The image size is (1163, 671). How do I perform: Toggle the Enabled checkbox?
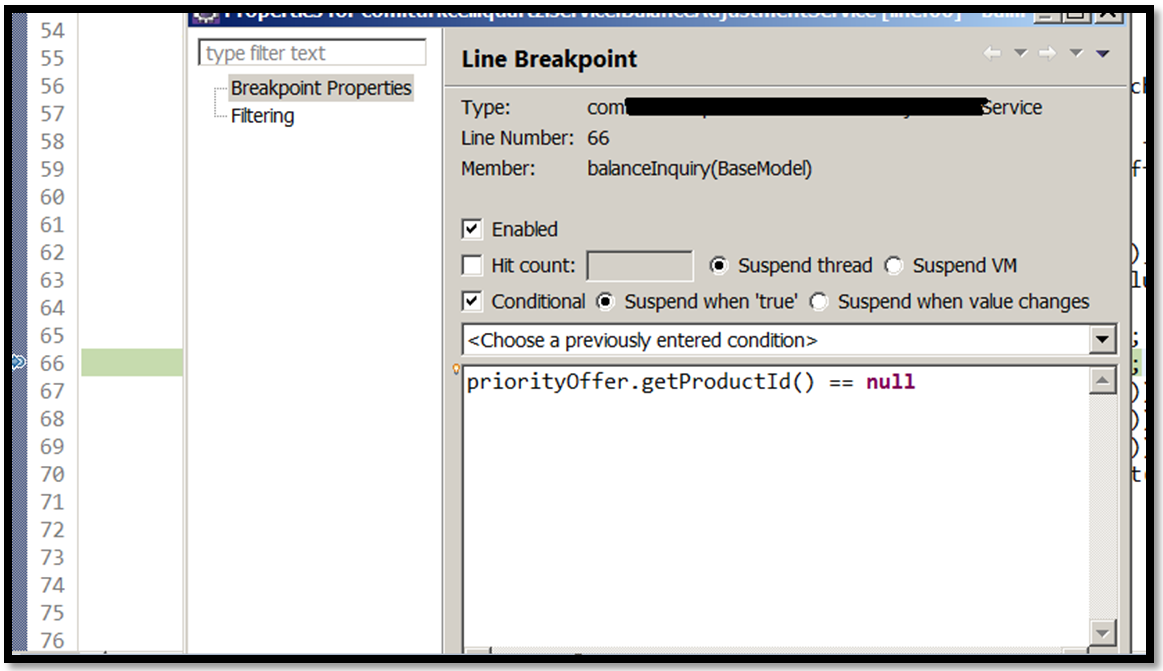[x=472, y=229]
